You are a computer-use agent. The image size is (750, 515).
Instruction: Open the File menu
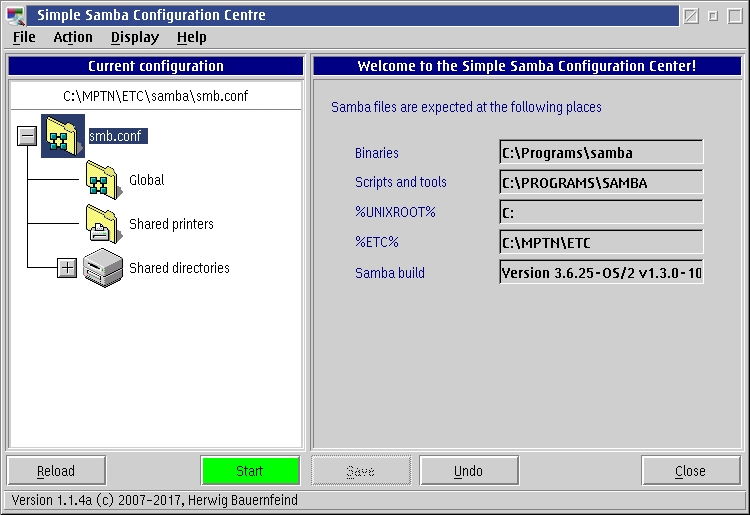point(24,37)
